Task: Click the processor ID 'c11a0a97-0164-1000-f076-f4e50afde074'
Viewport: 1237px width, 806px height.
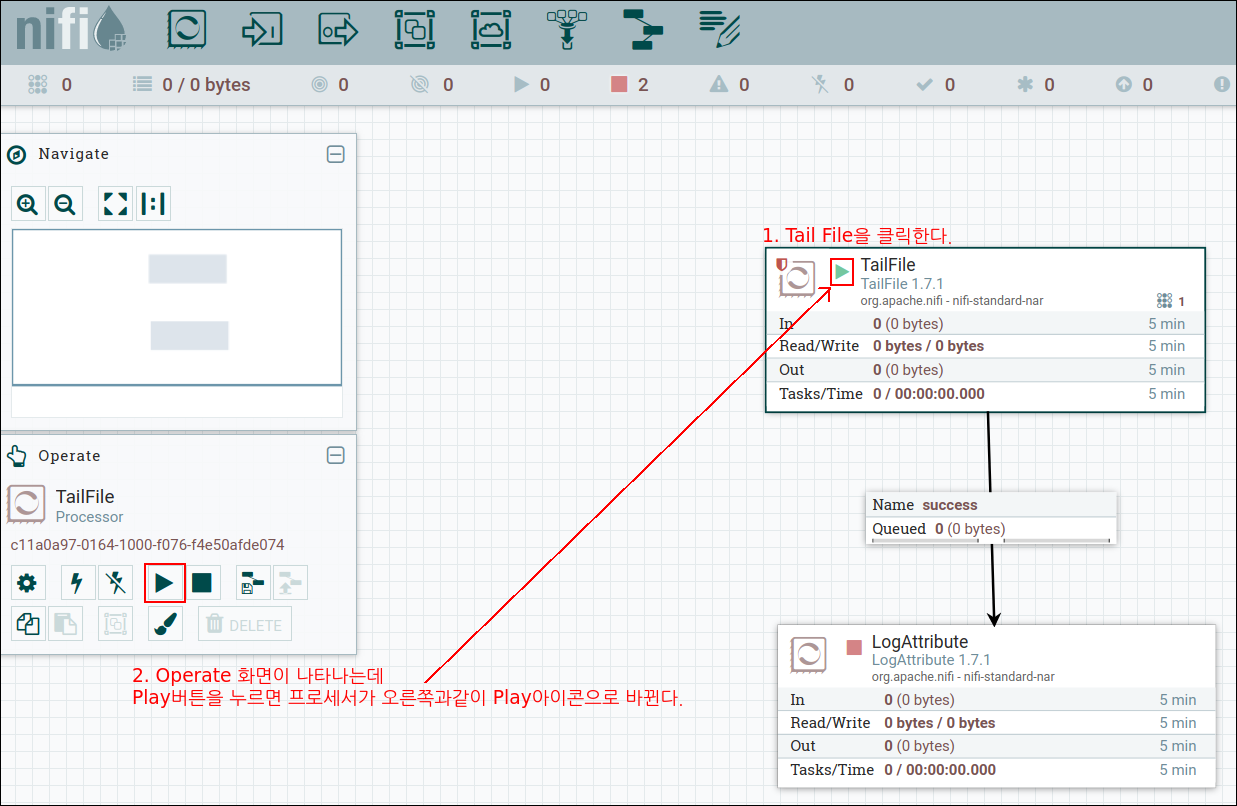Action: coord(147,545)
